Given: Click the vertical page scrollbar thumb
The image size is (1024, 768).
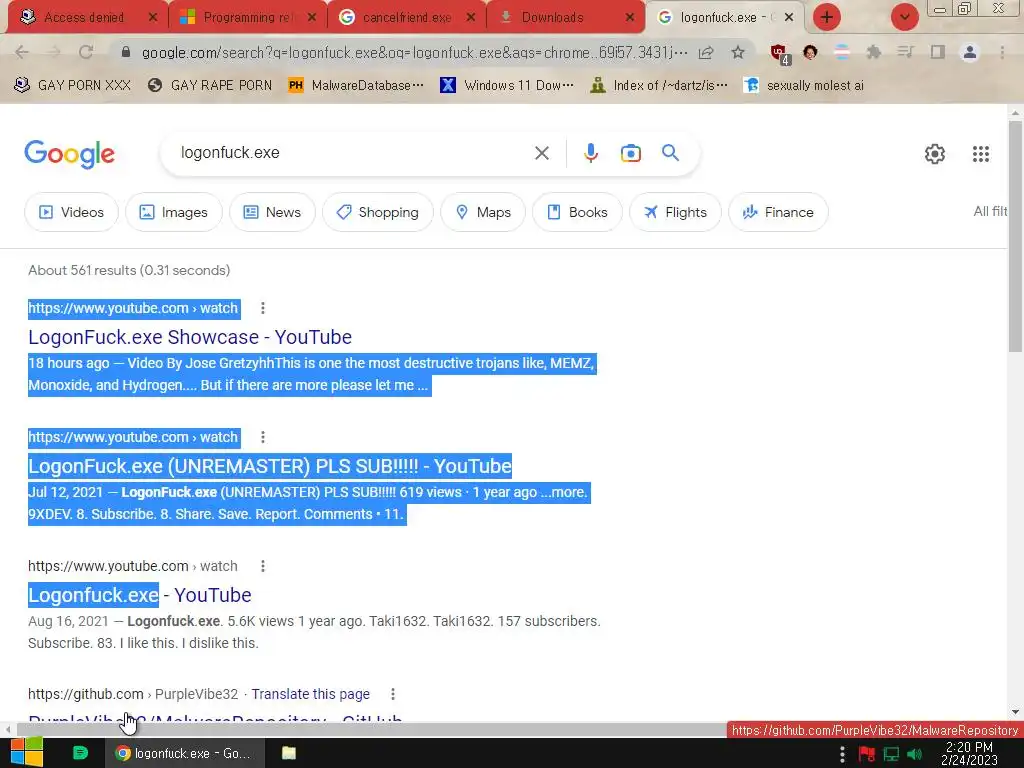Looking at the screenshot, I should 1015,236.
